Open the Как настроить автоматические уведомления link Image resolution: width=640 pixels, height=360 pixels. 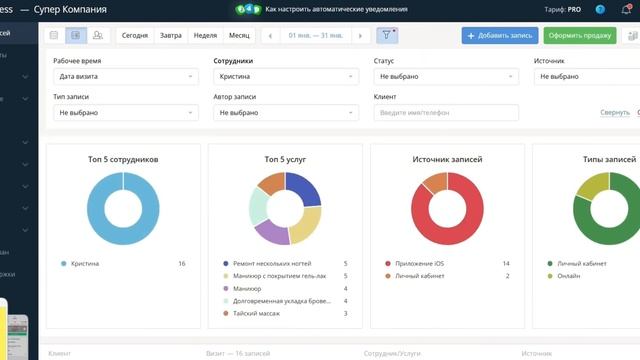pyautogui.click(x=336, y=9)
